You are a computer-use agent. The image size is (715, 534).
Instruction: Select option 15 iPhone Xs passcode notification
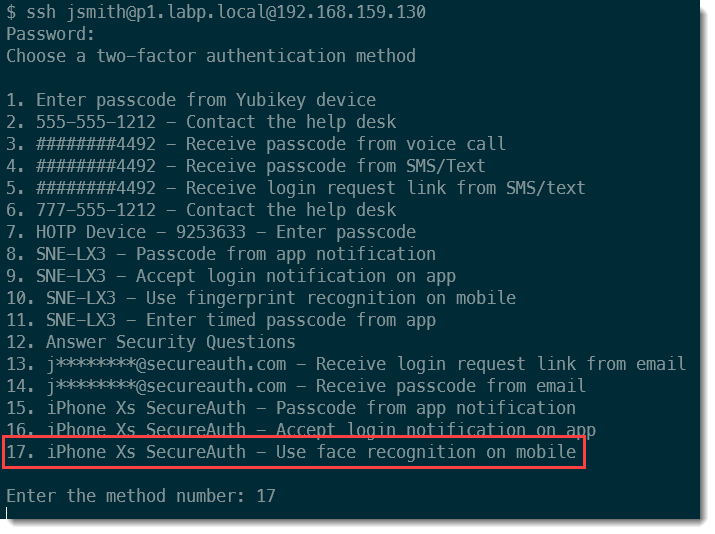coord(291,408)
